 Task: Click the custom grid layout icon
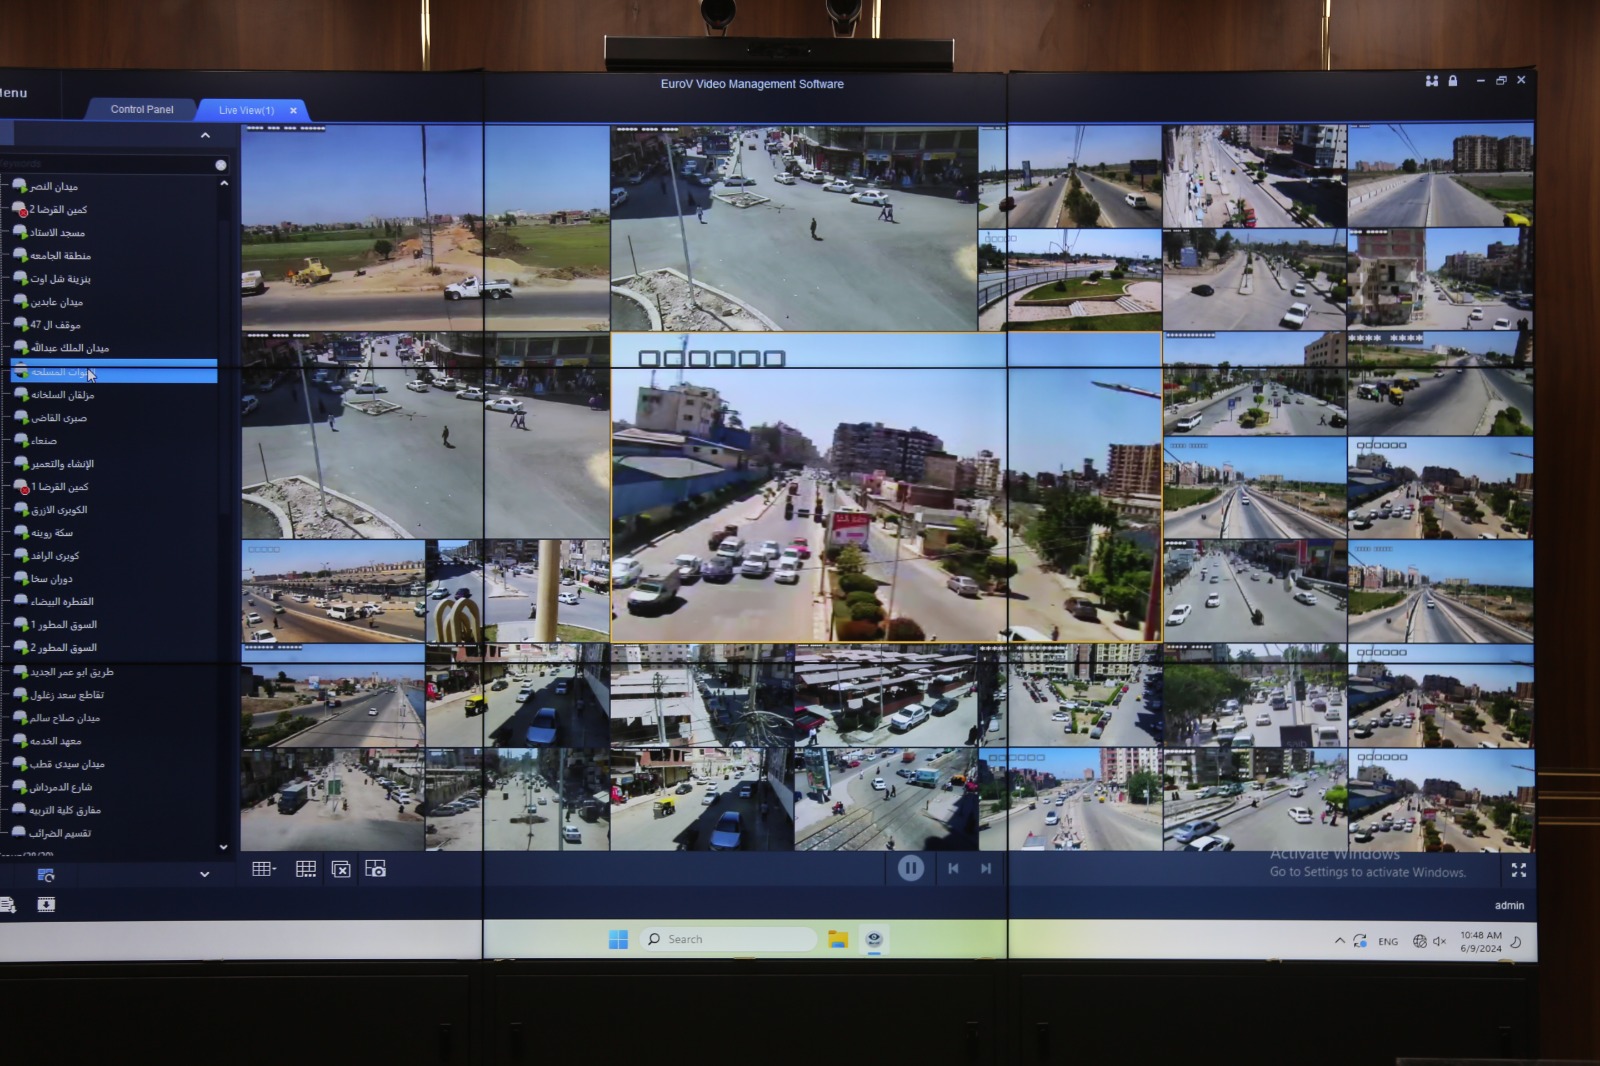[306, 869]
